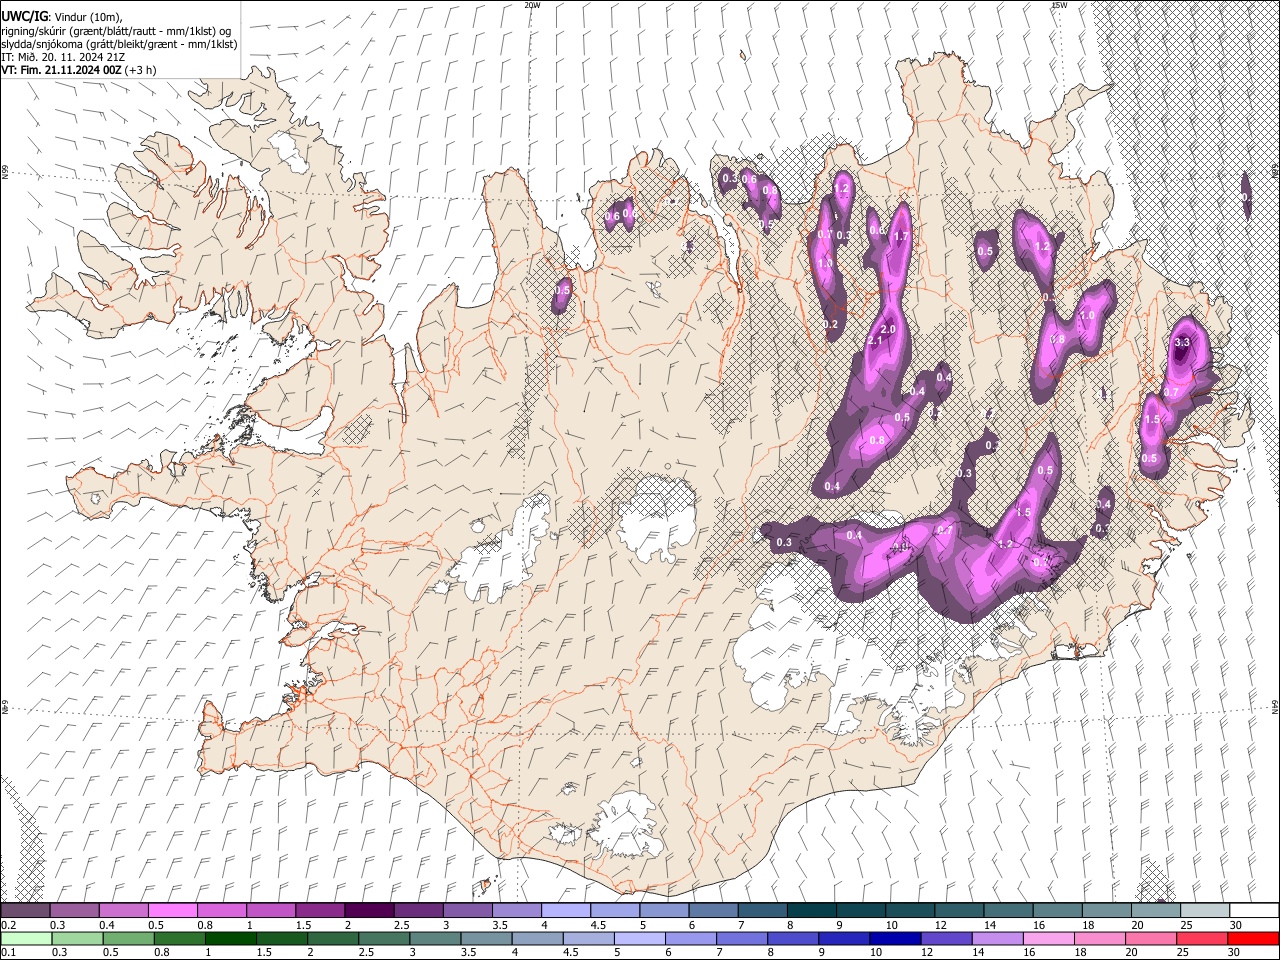Click the red rain swatch between 25 and 30

tap(1202, 938)
